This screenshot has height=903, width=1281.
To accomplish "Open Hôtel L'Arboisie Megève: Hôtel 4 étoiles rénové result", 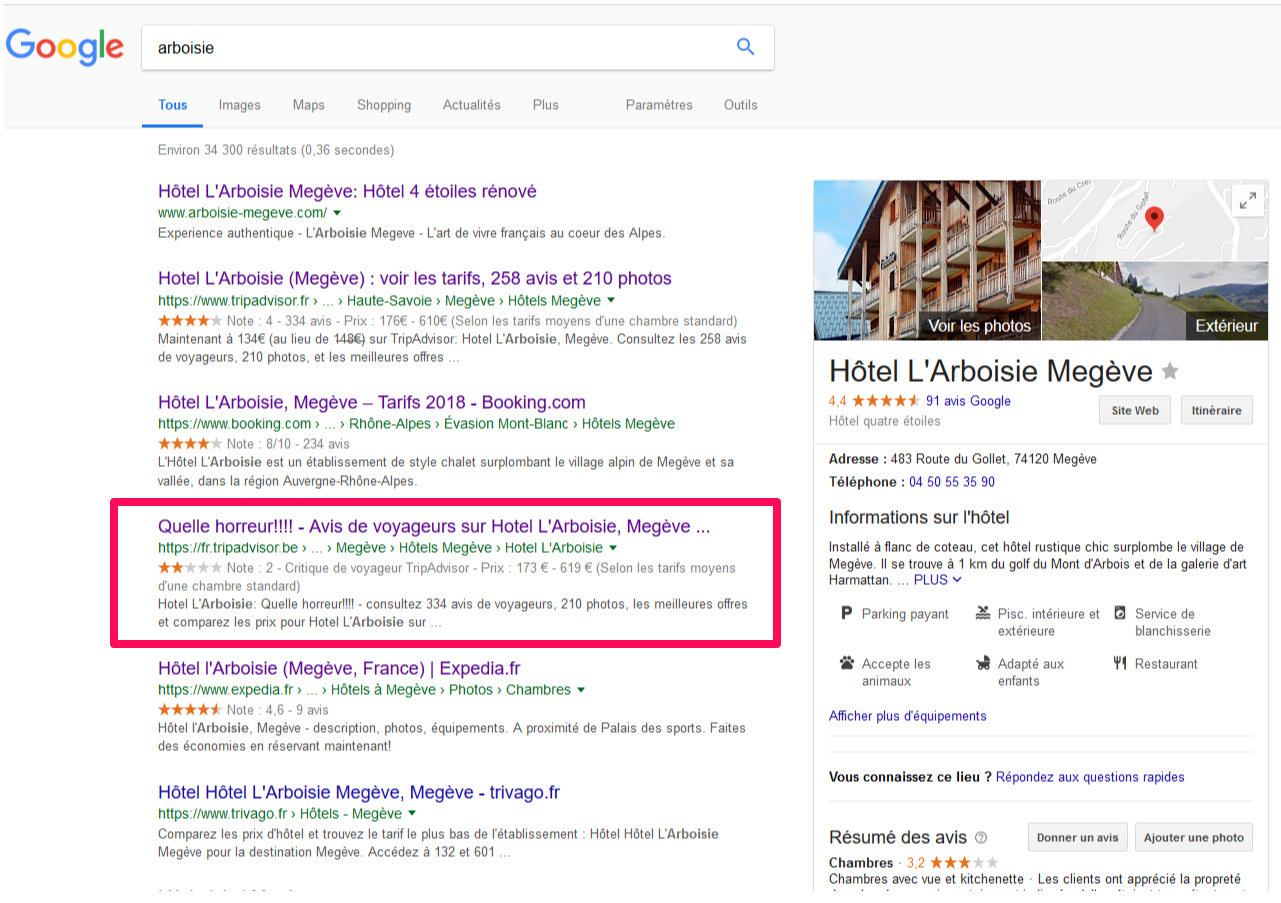I will pyautogui.click(x=347, y=191).
